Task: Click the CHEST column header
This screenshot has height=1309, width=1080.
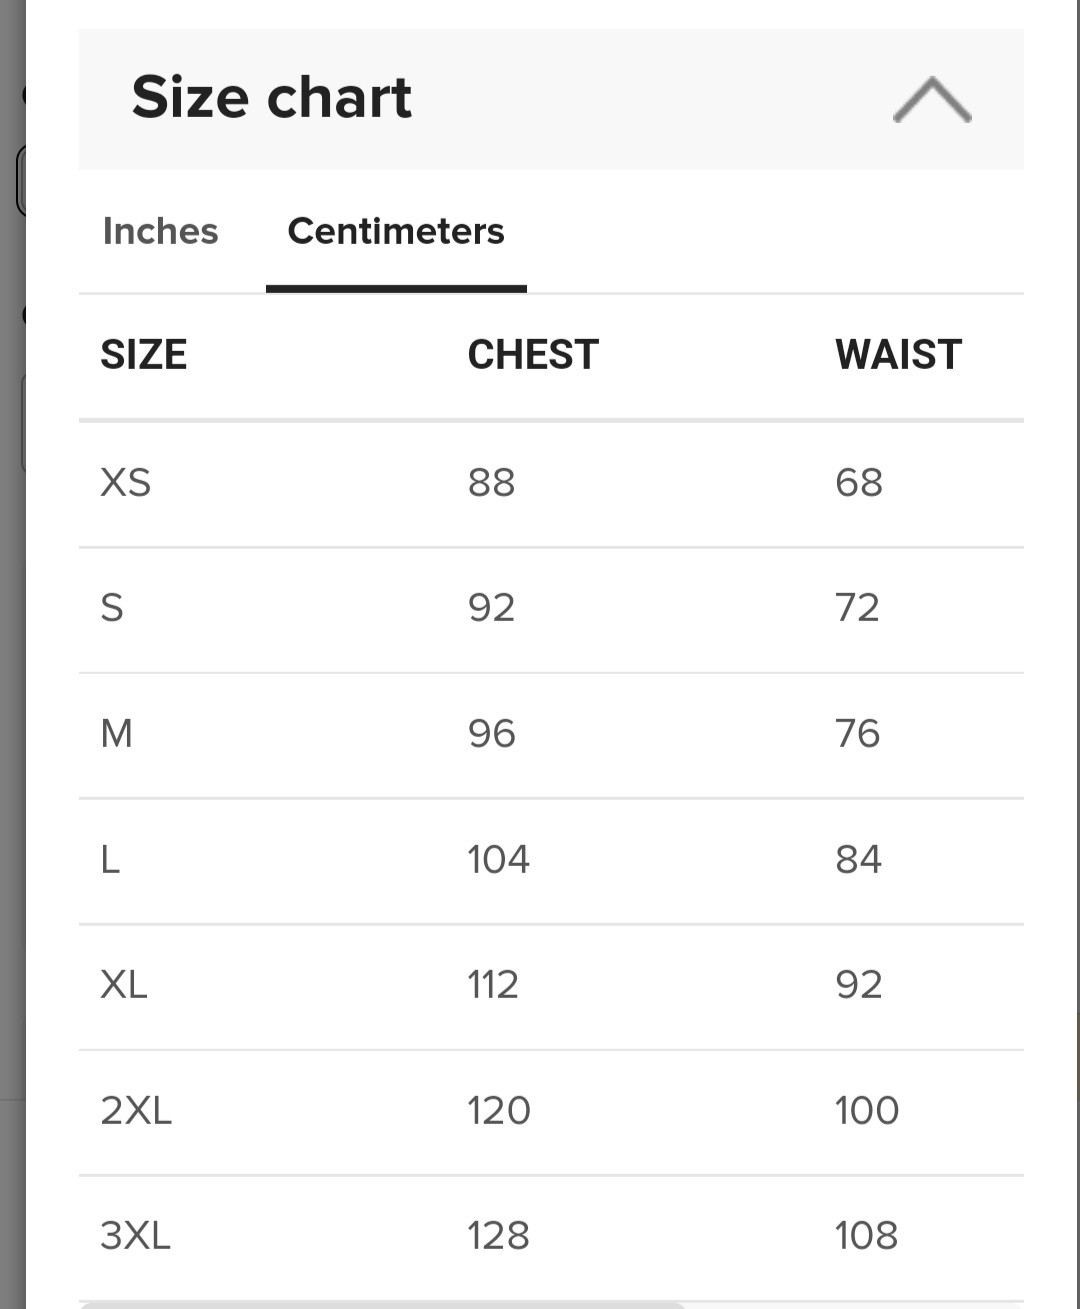Action: pyautogui.click(x=533, y=355)
